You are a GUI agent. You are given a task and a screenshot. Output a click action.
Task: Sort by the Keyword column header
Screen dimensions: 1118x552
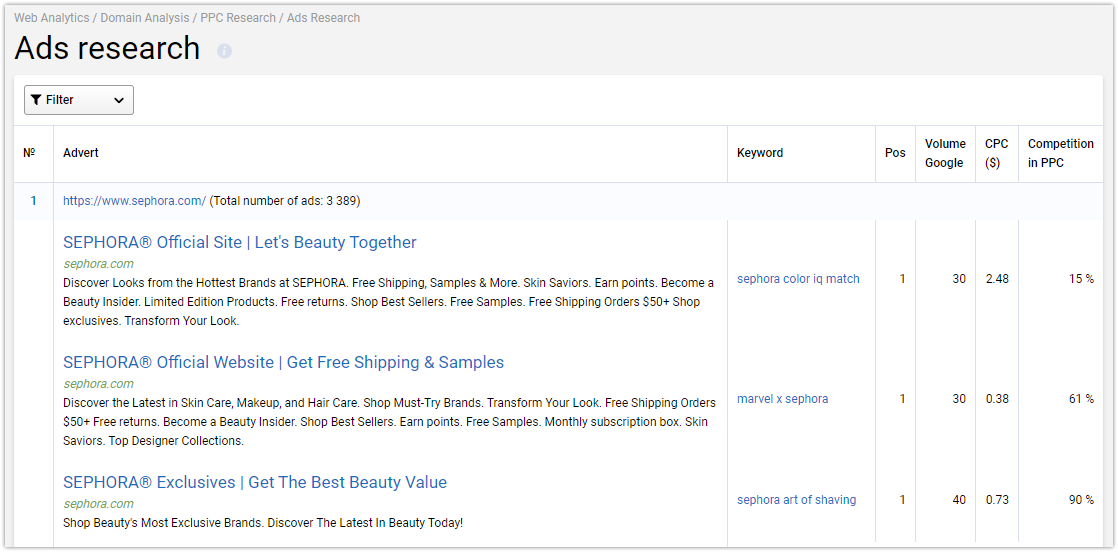tap(760, 153)
